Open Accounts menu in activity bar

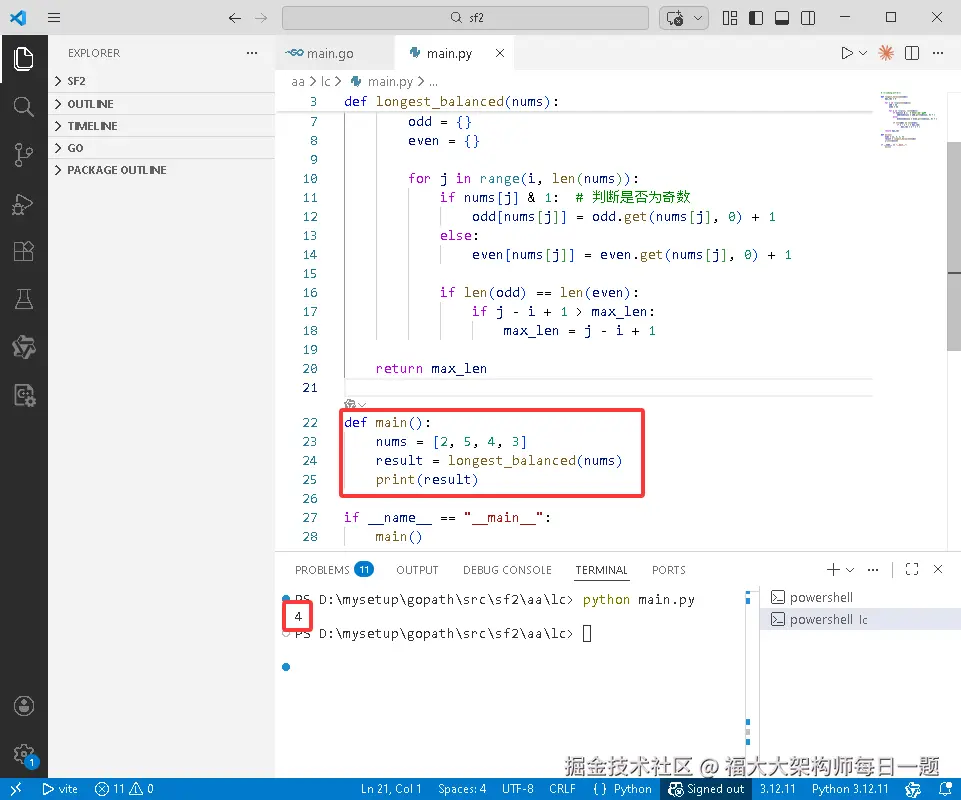click(24, 706)
